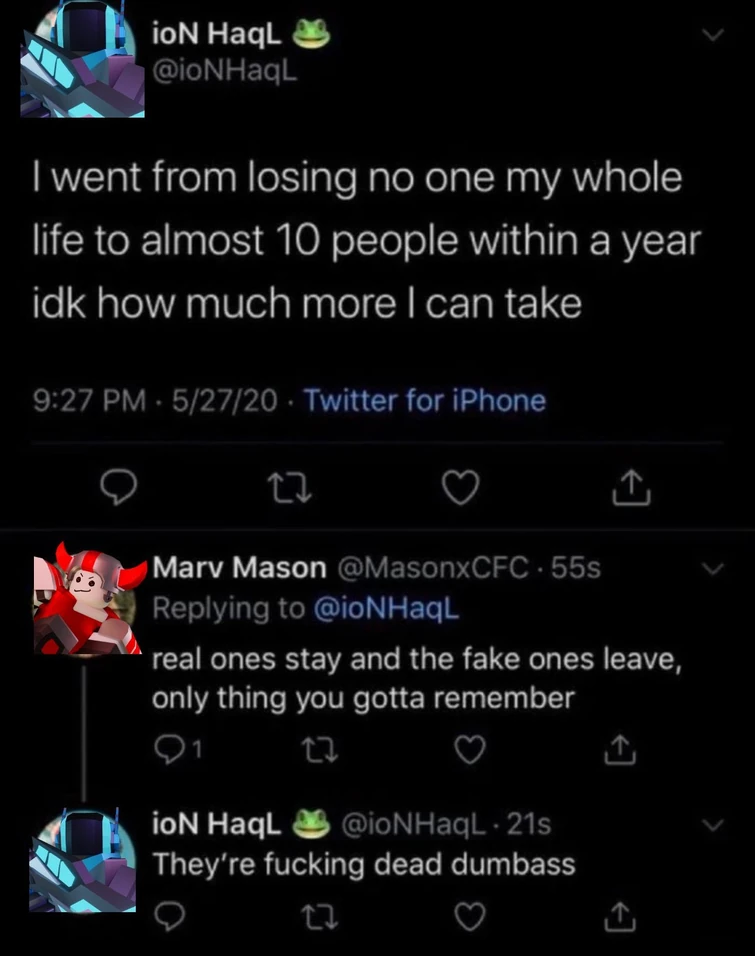Screen dimensions: 755x956
Task: Share ioN HaqL's bottom reply
Action: tap(621, 914)
